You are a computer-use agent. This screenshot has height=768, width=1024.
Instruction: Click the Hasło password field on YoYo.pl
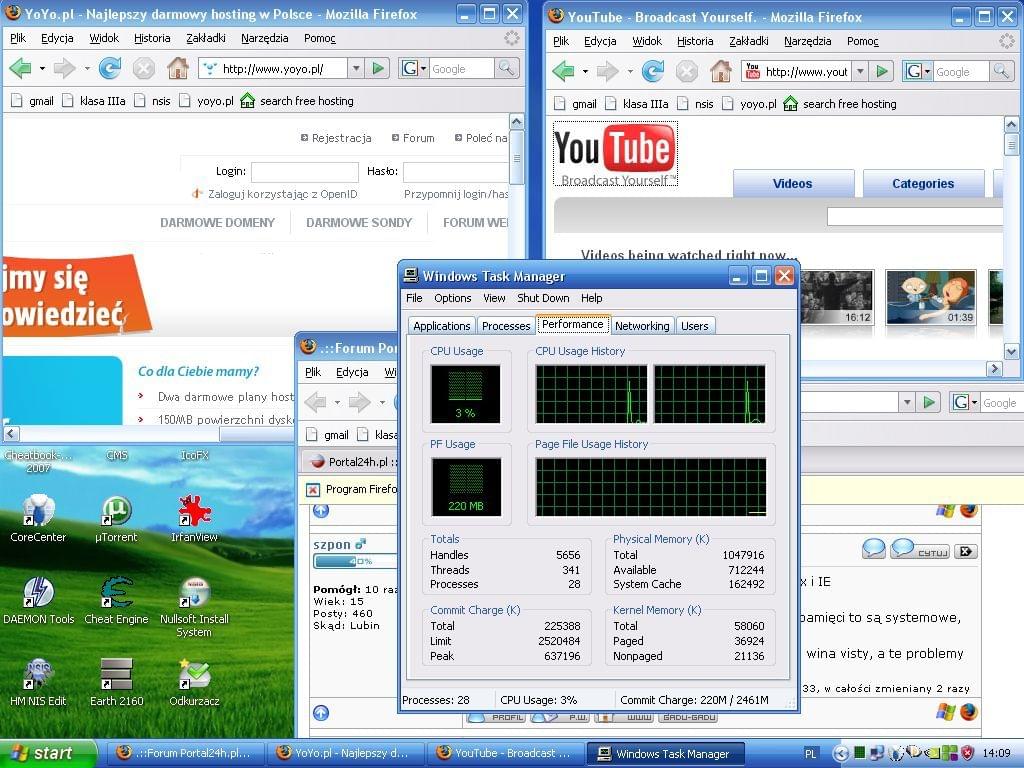point(456,172)
